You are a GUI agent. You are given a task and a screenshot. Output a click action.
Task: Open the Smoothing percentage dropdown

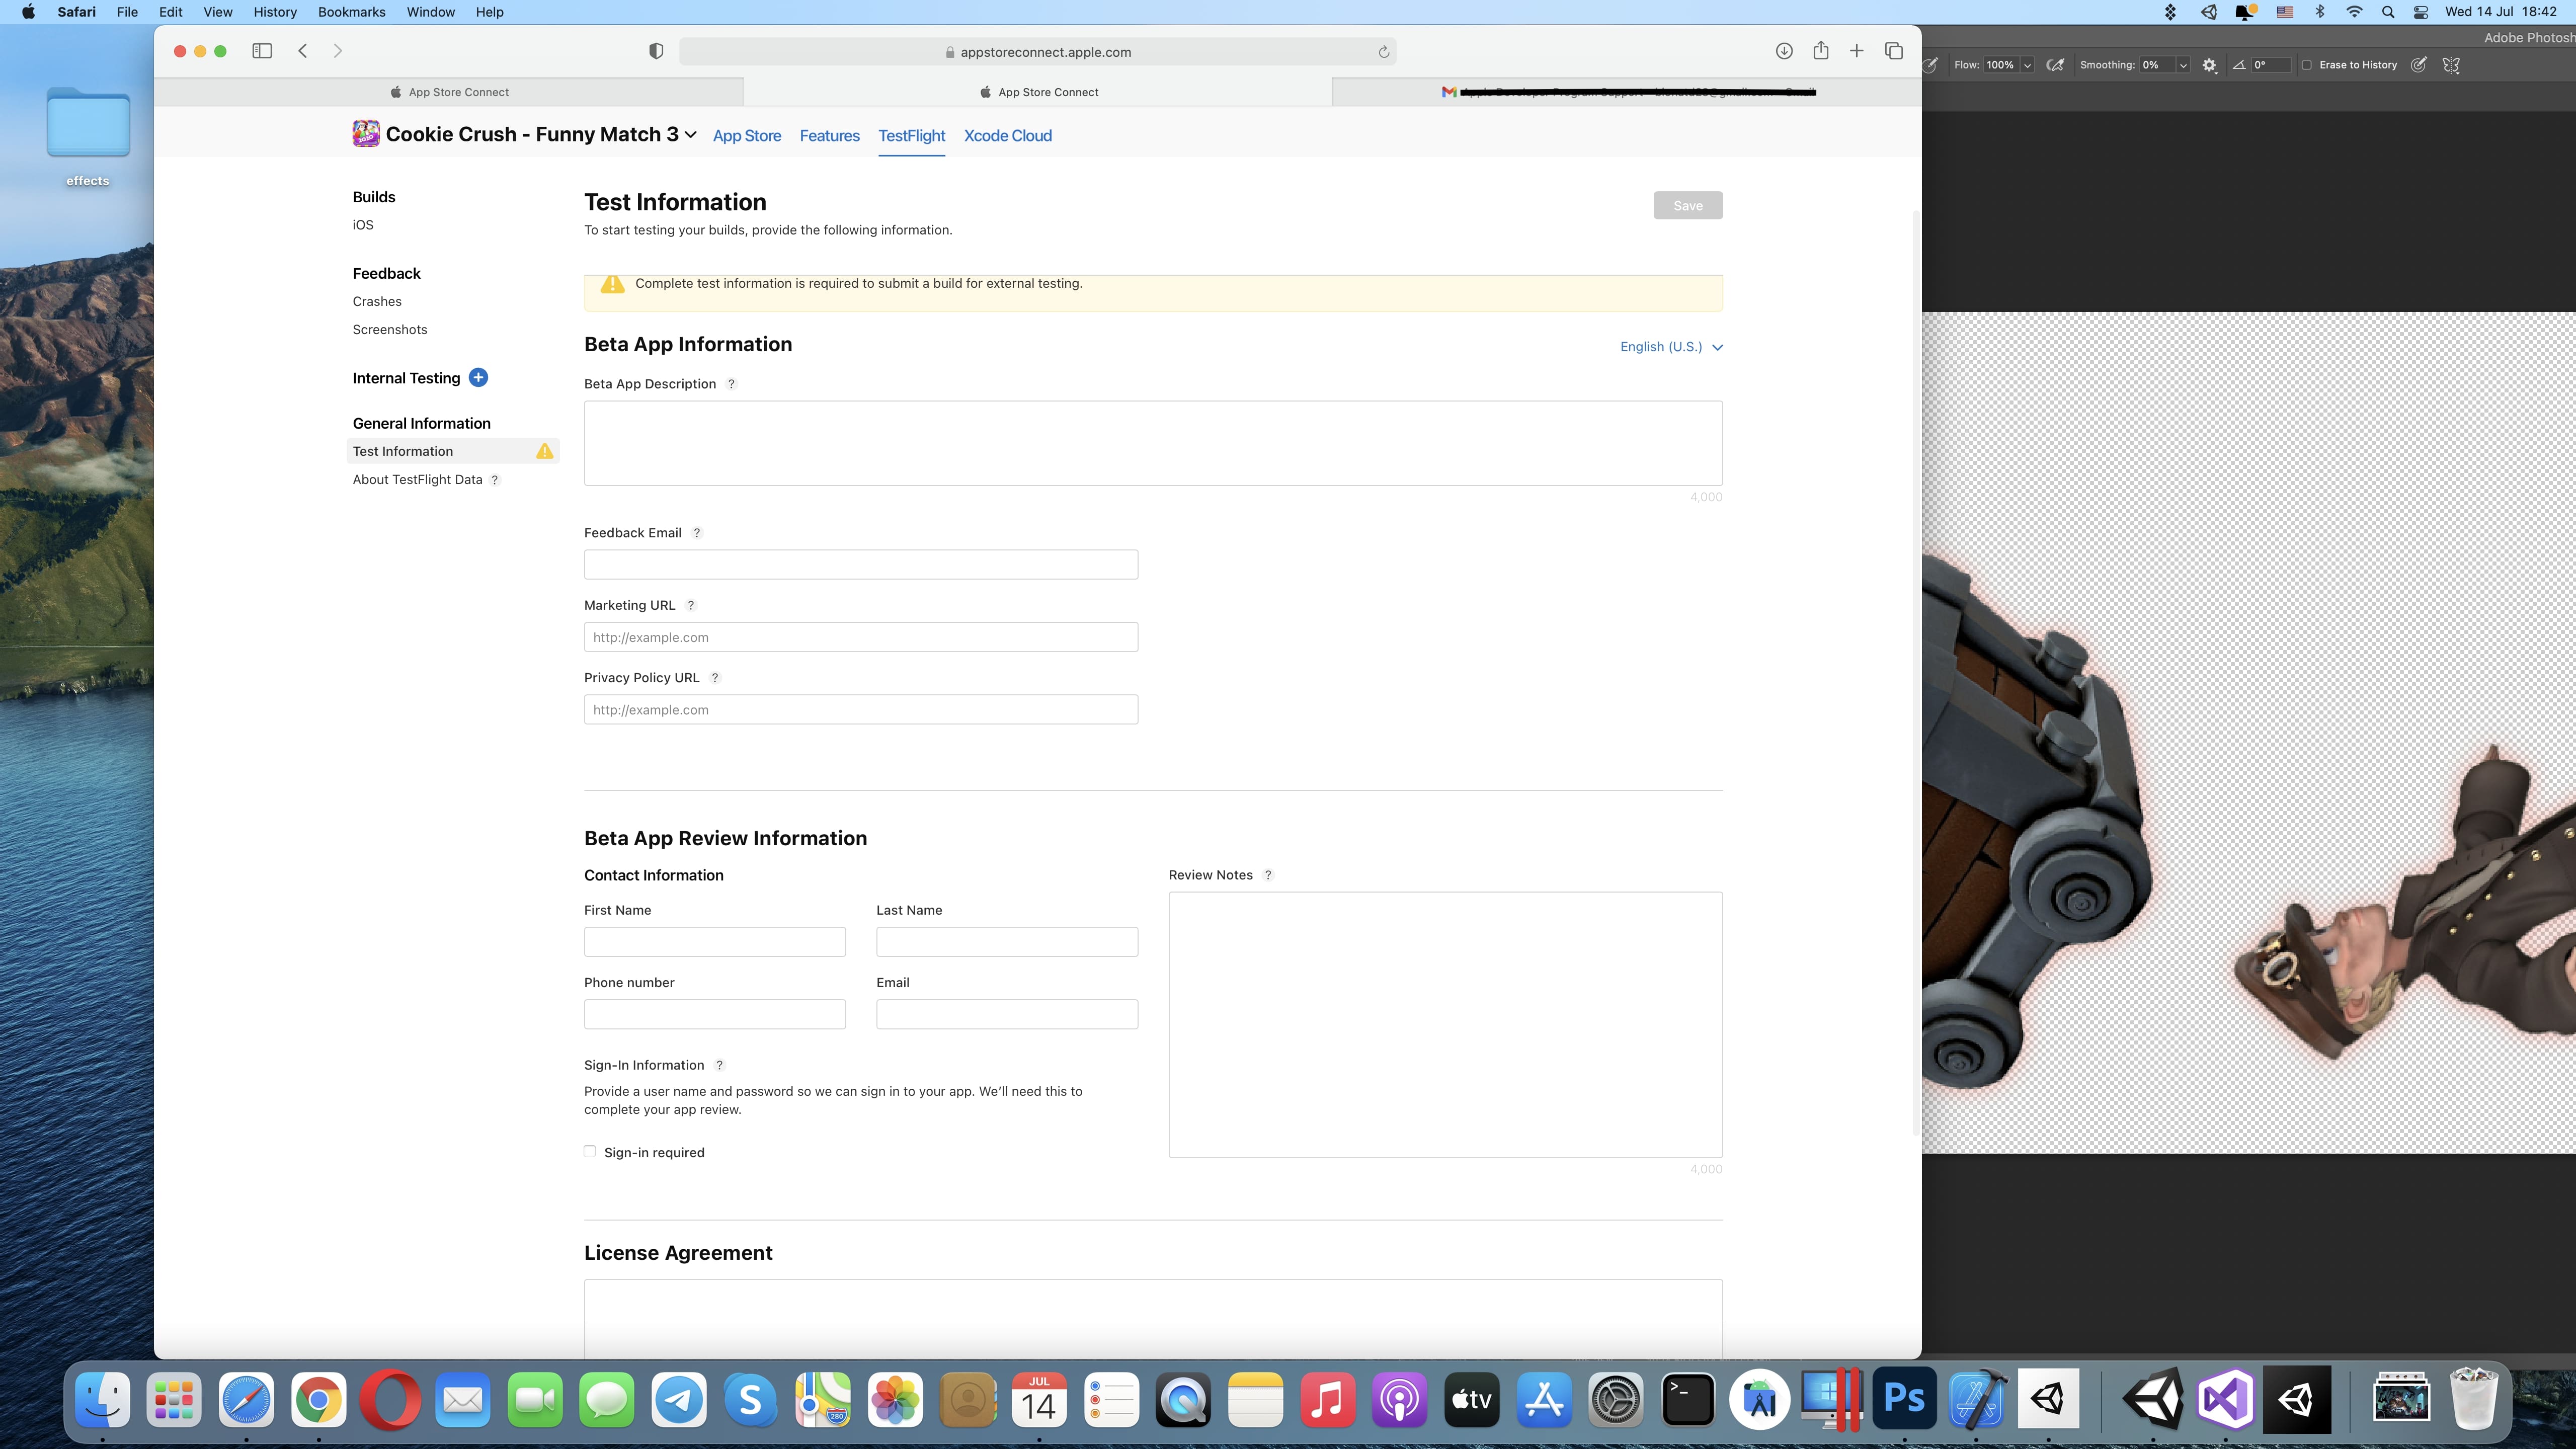2183,65
